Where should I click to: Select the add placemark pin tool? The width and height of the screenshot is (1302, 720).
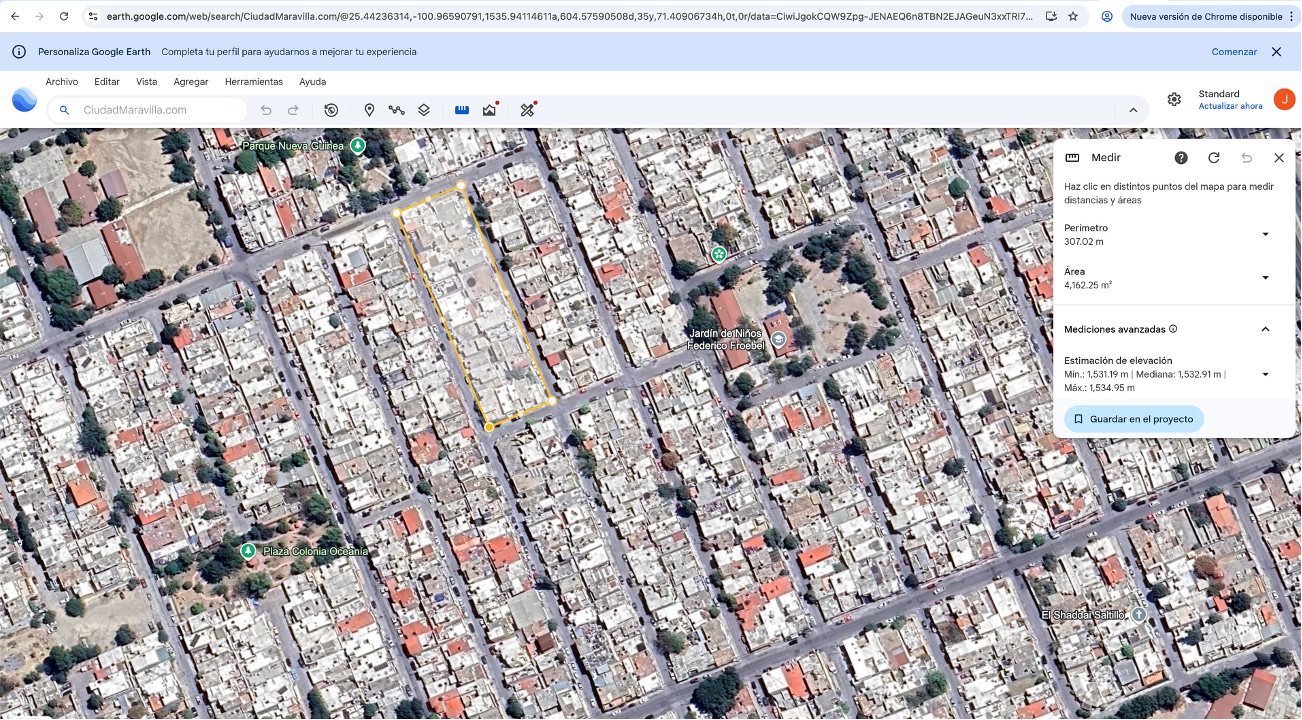coord(369,110)
